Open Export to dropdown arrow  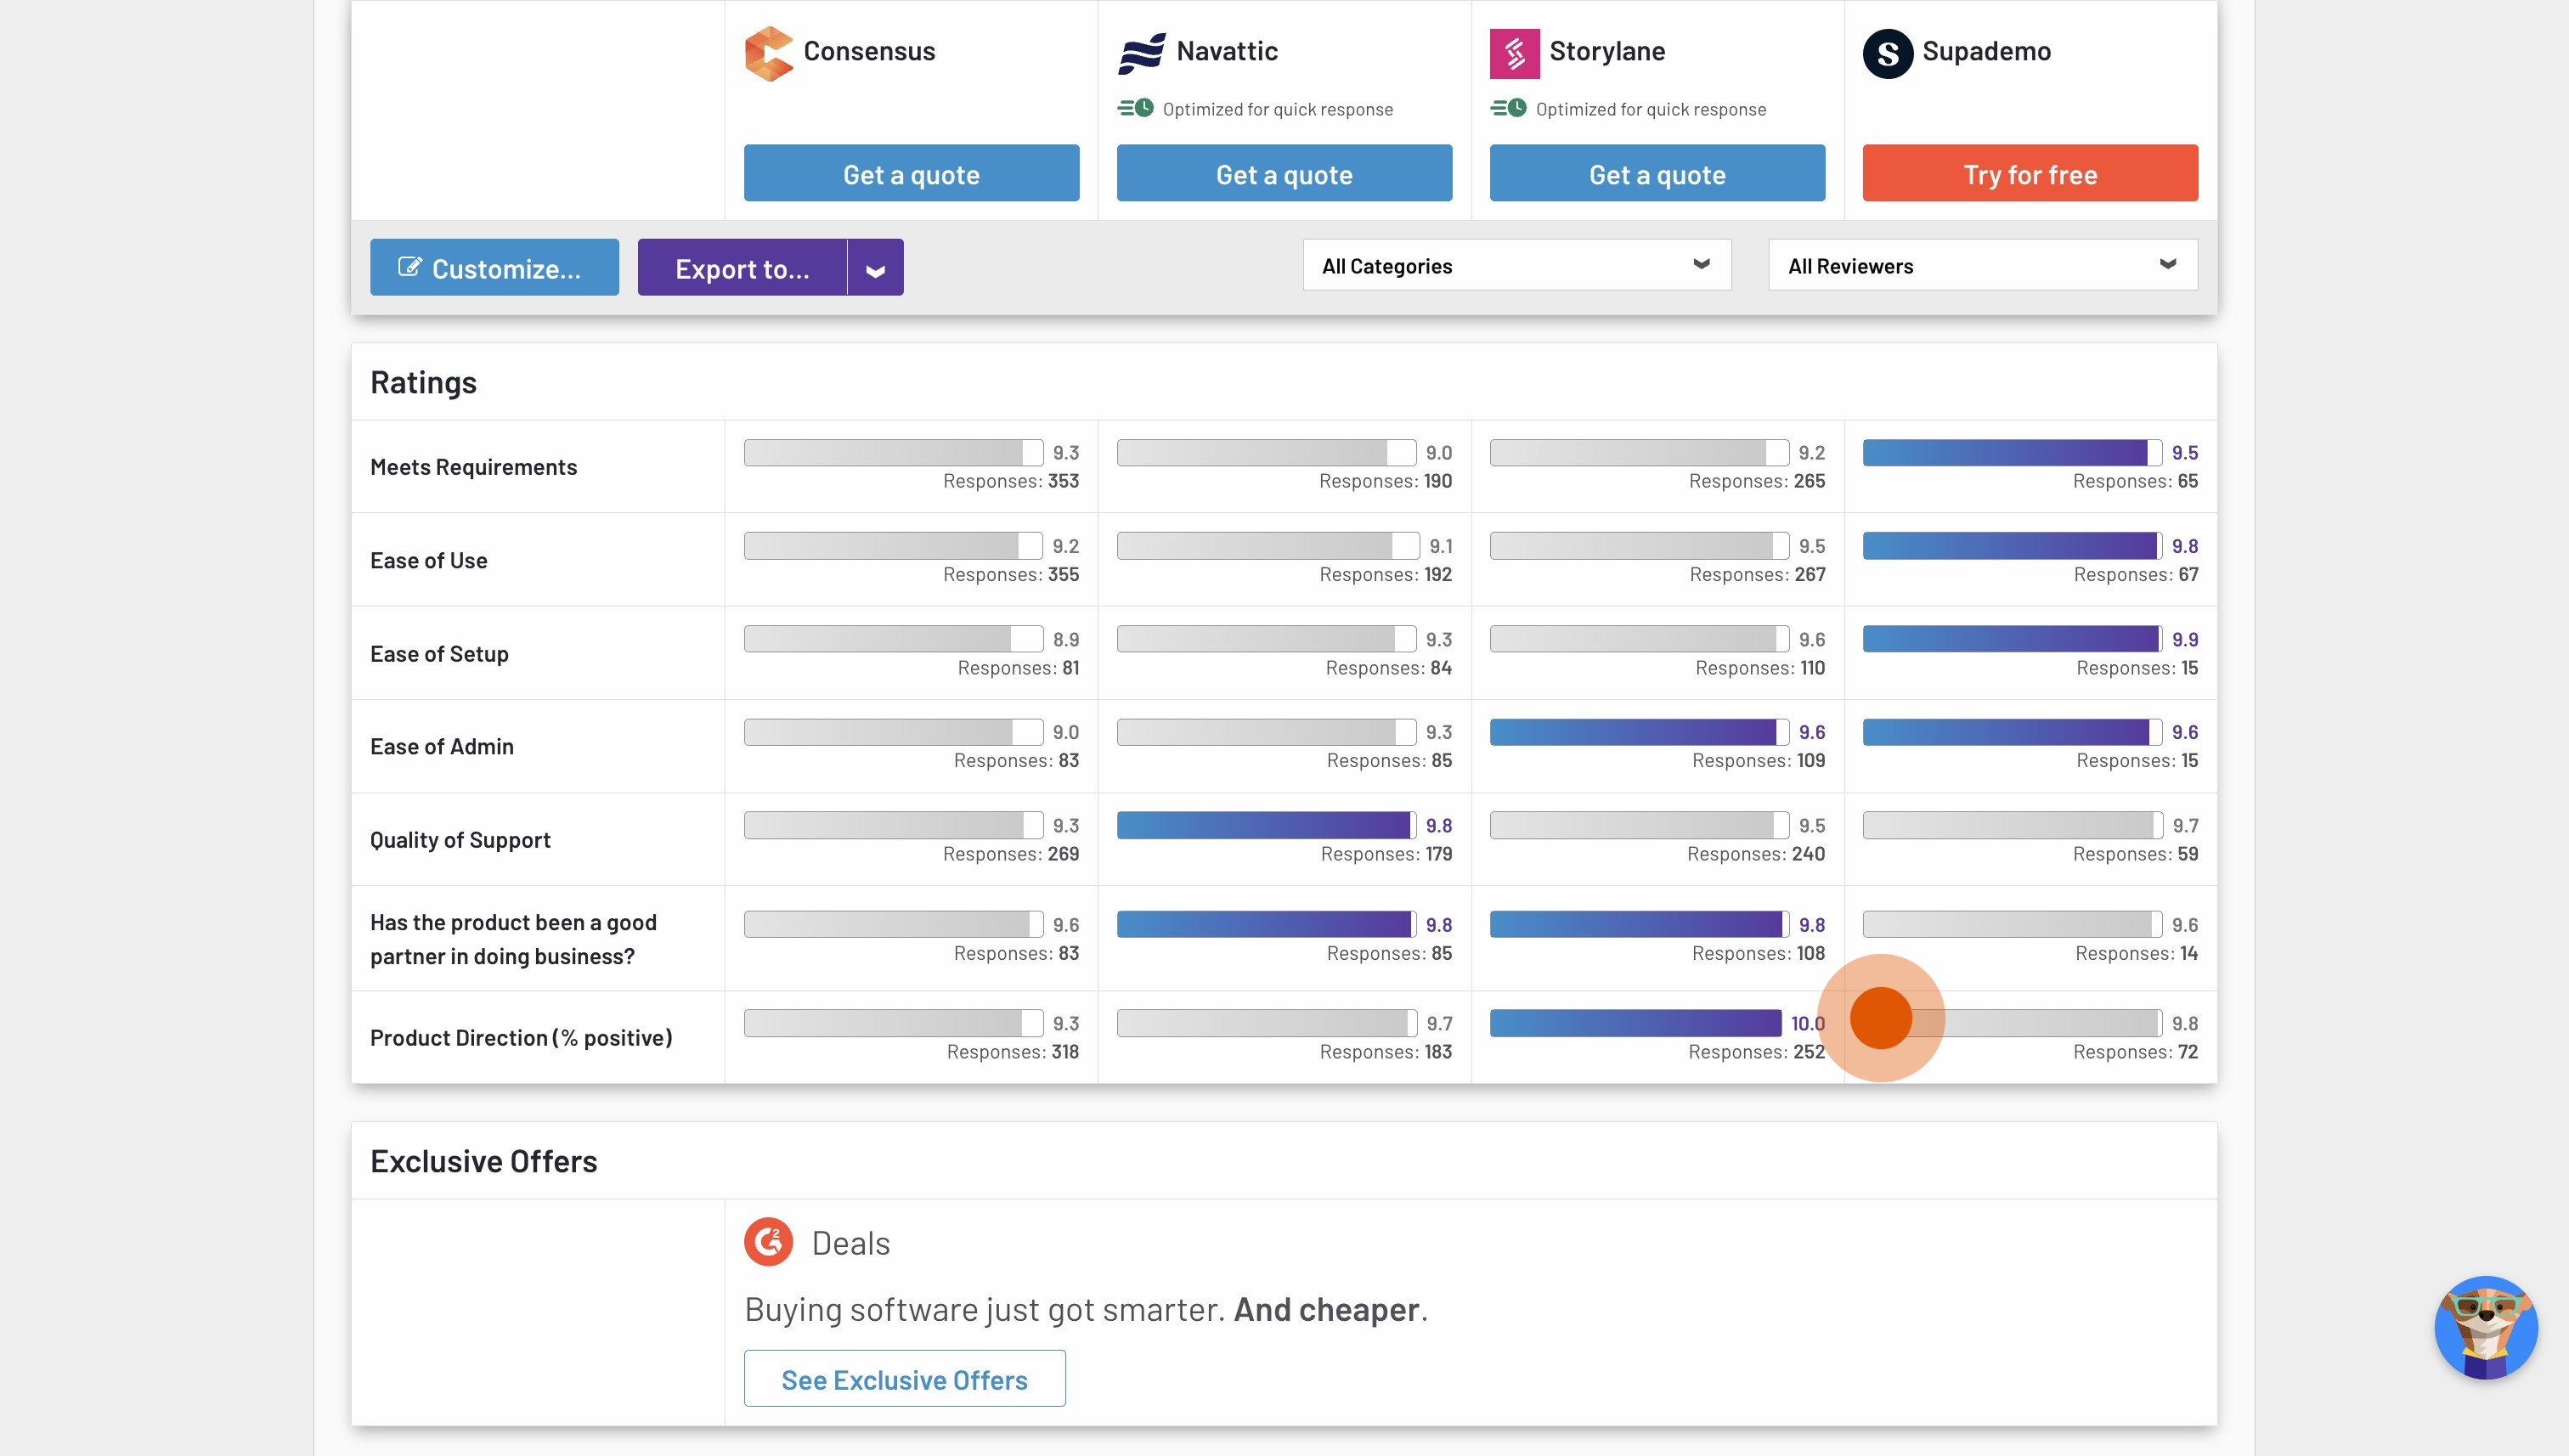[875, 268]
